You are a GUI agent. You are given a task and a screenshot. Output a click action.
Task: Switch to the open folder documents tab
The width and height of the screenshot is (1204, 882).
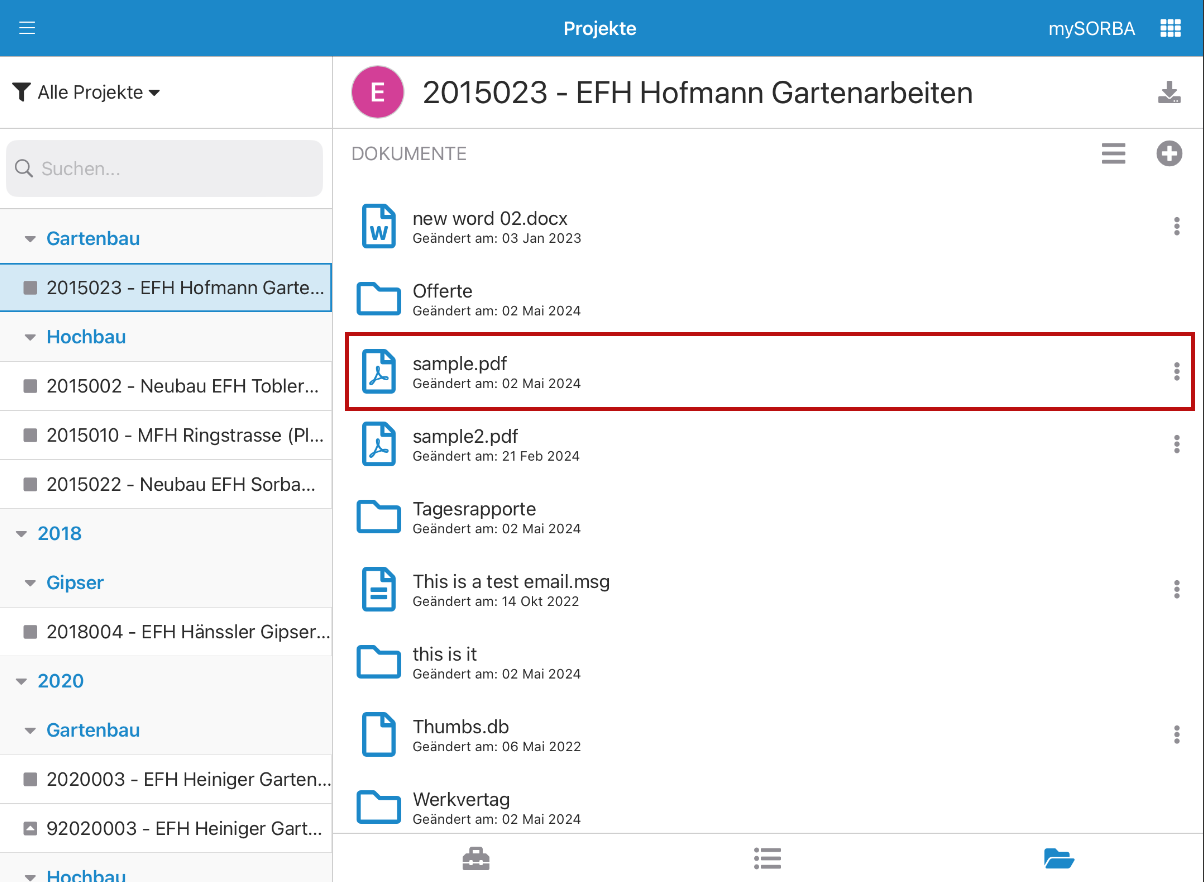pyautogui.click(x=1058, y=858)
